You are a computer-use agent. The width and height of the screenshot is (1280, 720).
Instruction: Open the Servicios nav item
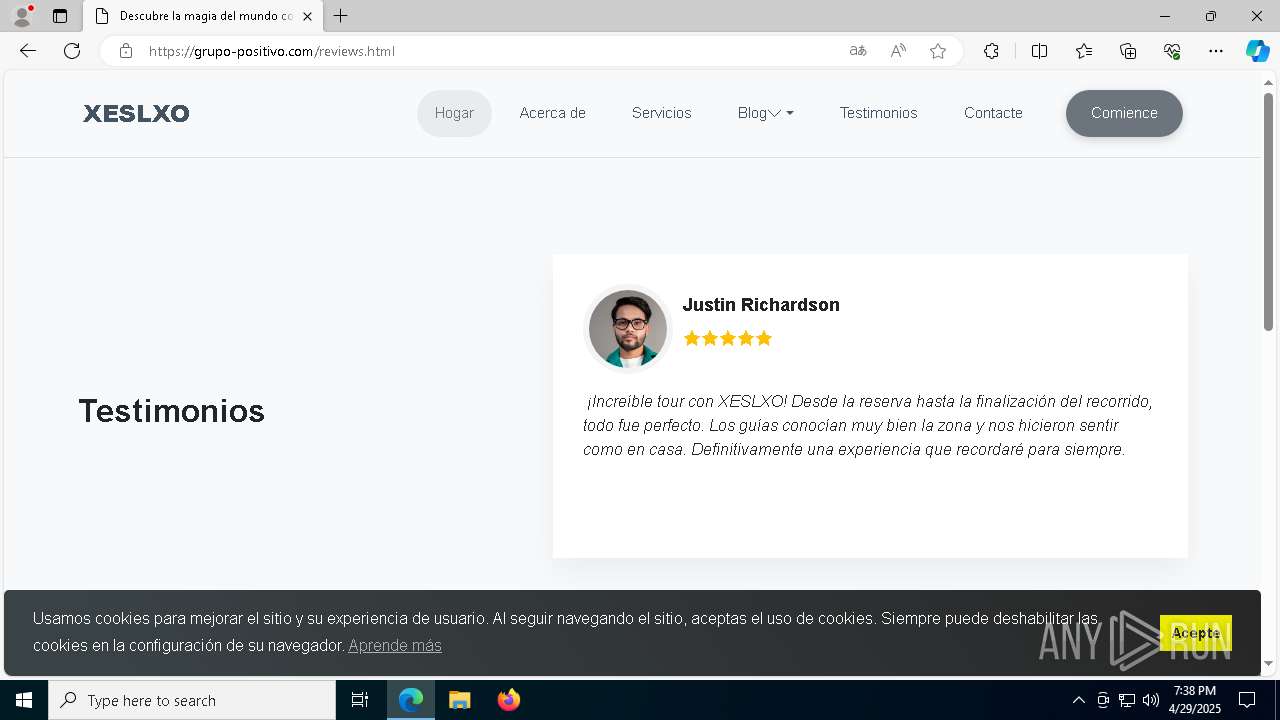point(661,113)
